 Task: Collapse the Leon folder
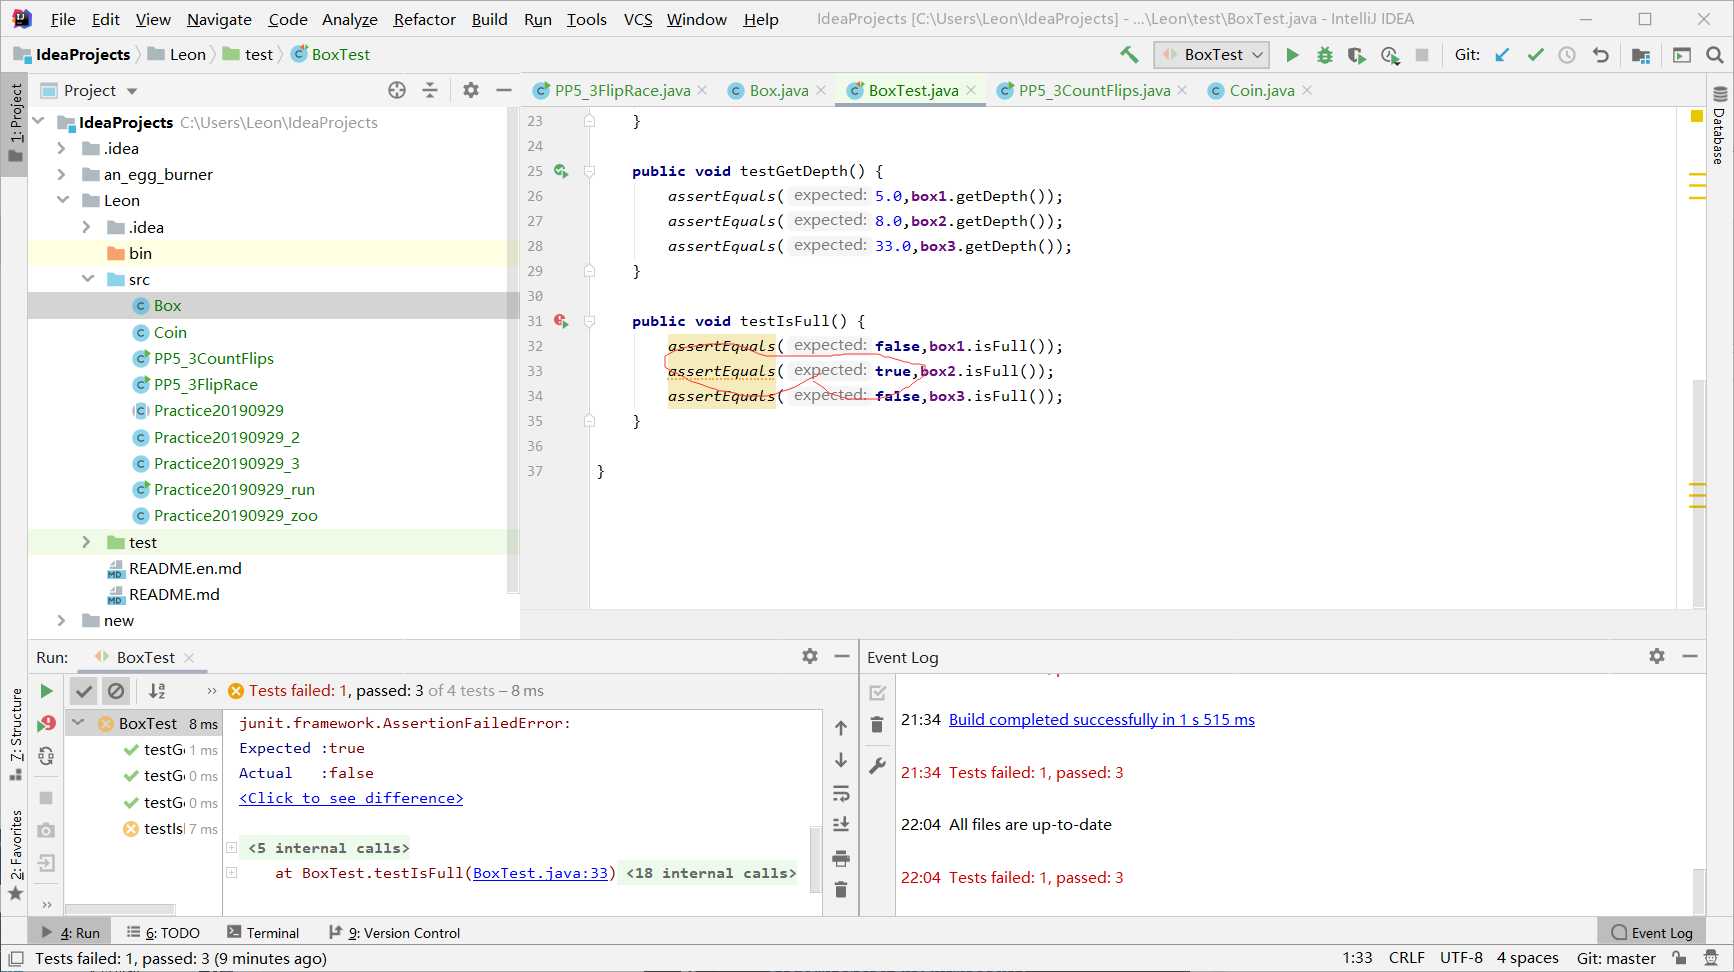tap(62, 200)
